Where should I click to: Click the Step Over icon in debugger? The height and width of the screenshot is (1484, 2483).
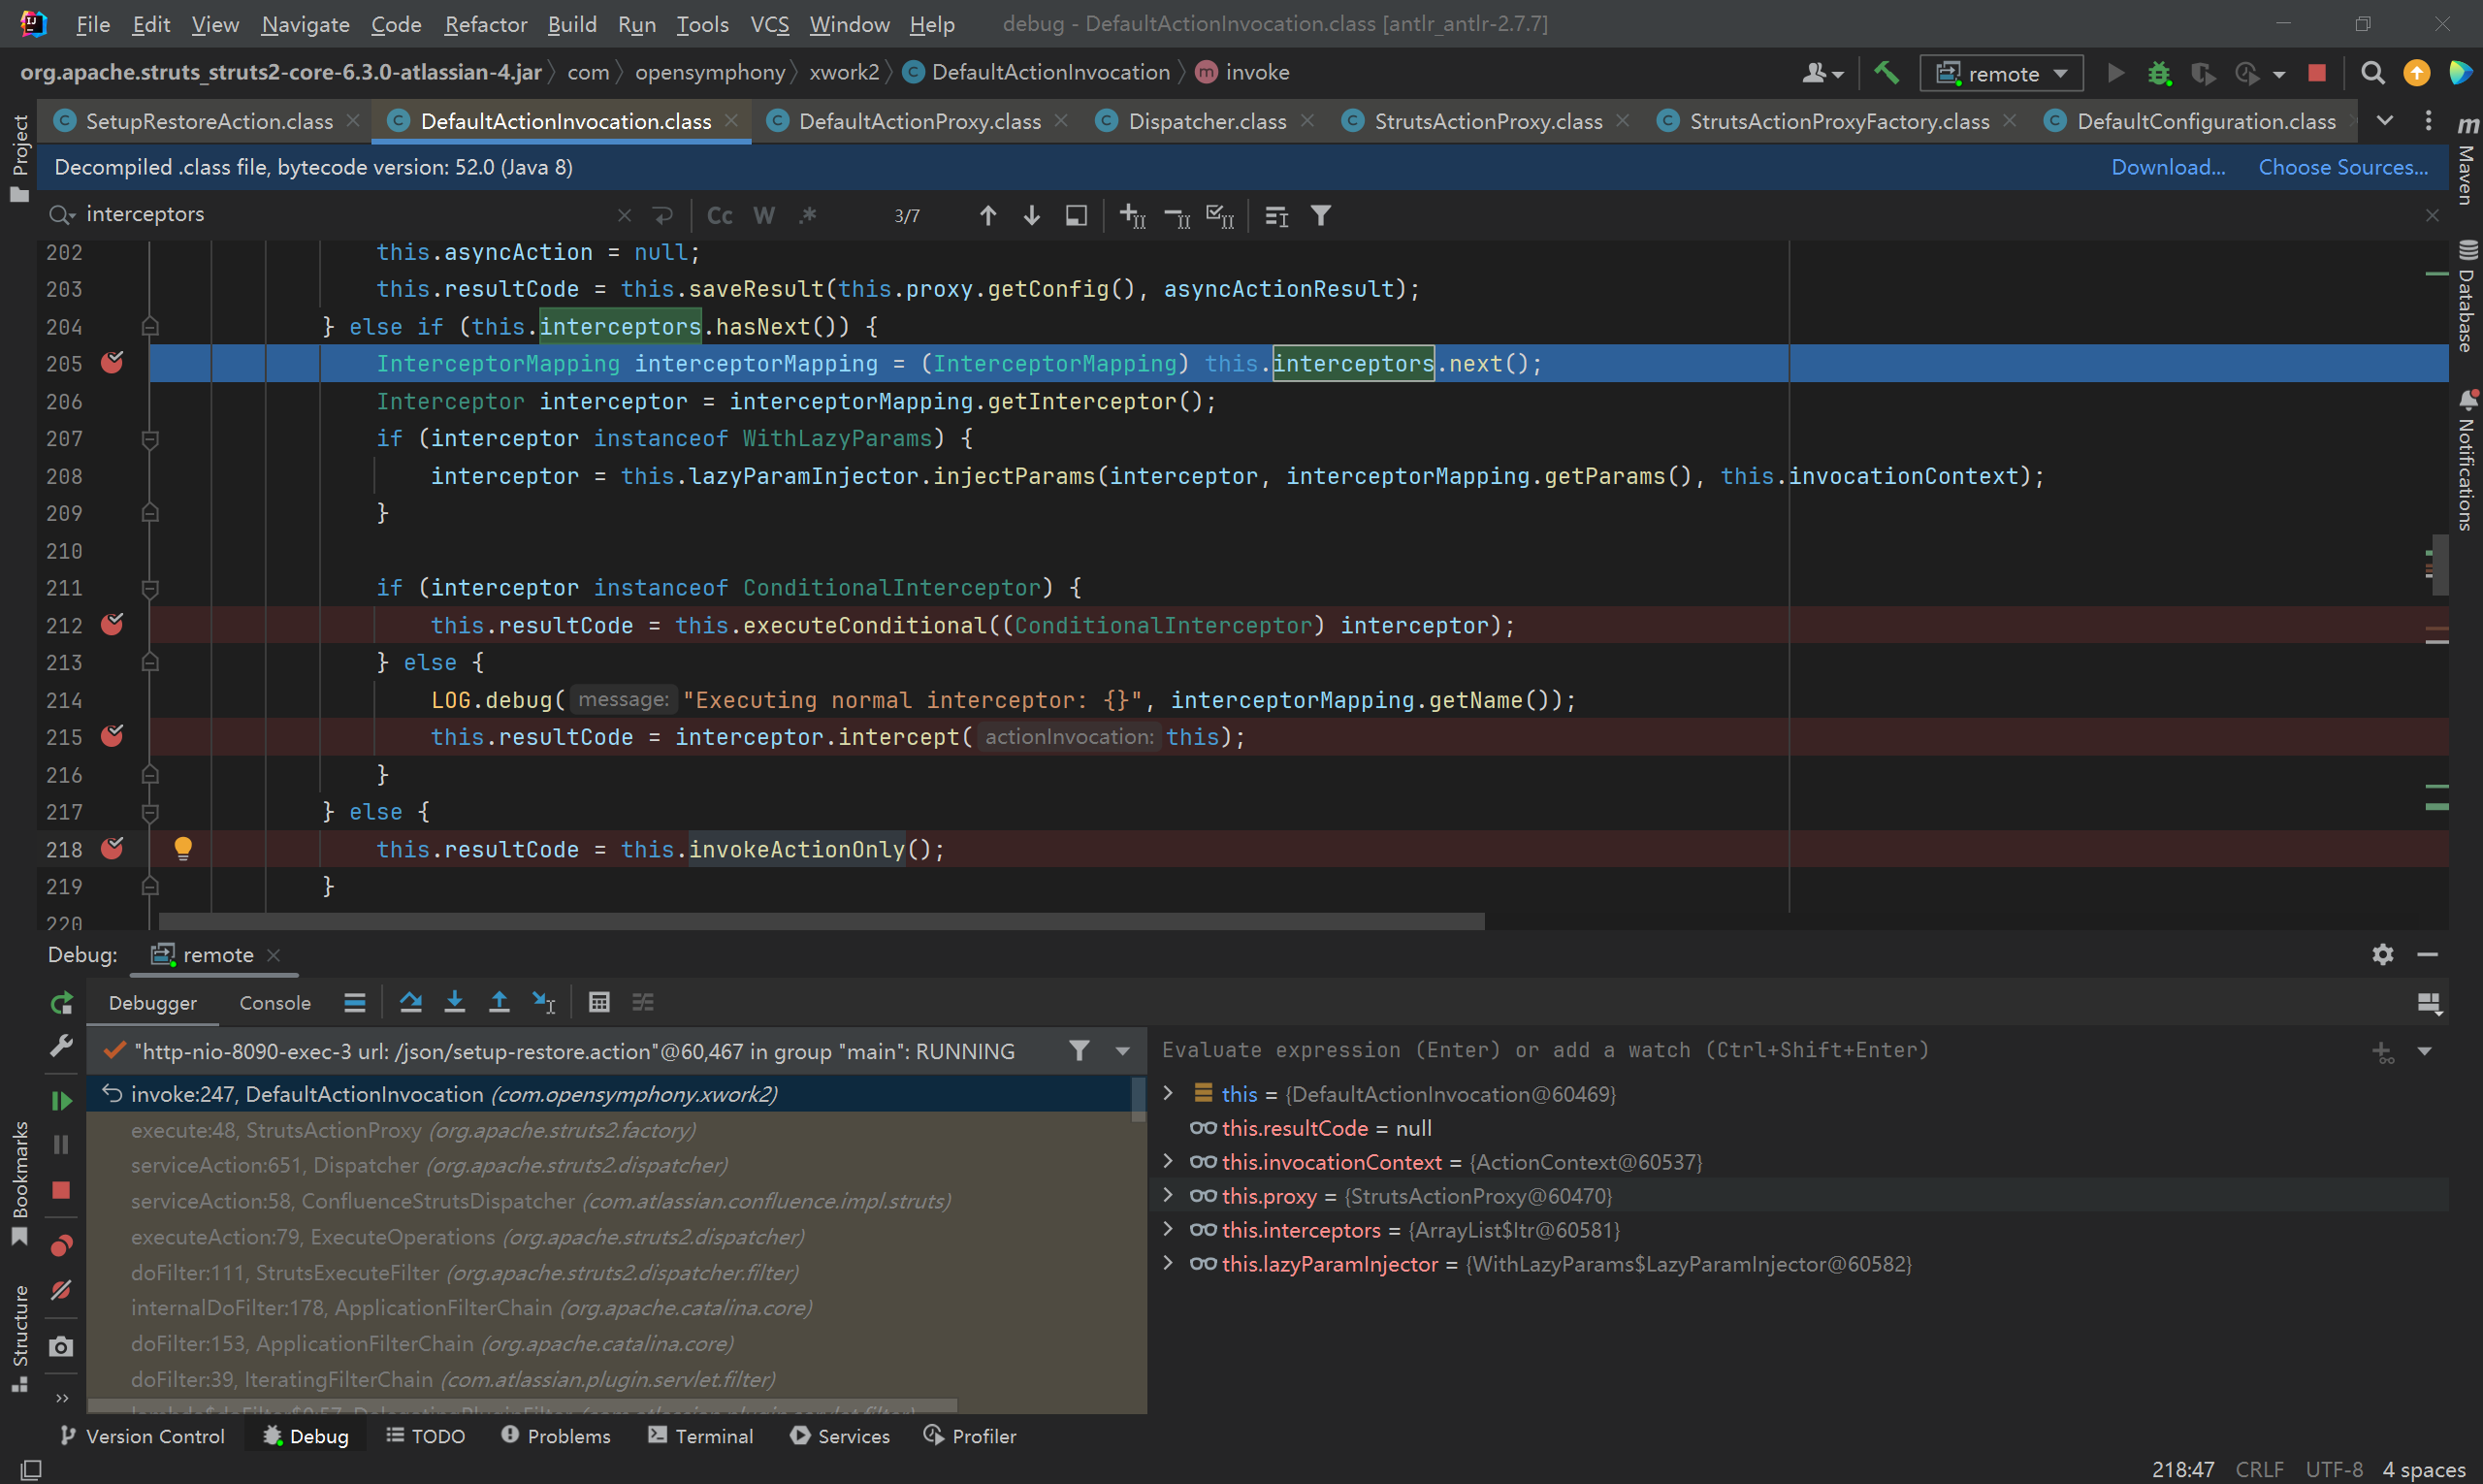tap(410, 1002)
